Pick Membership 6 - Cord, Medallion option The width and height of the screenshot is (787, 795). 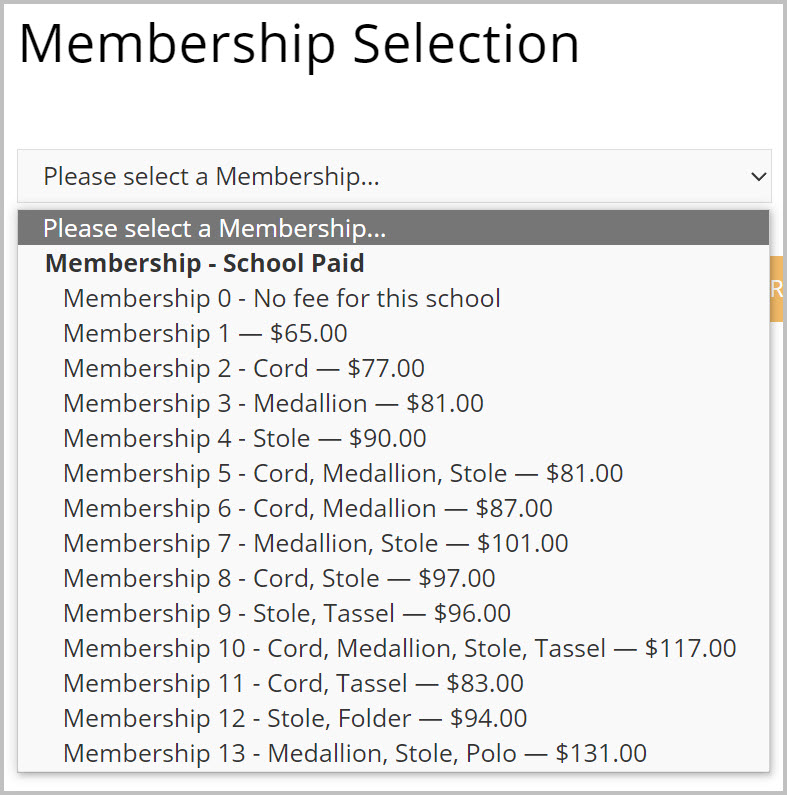click(307, 508)
